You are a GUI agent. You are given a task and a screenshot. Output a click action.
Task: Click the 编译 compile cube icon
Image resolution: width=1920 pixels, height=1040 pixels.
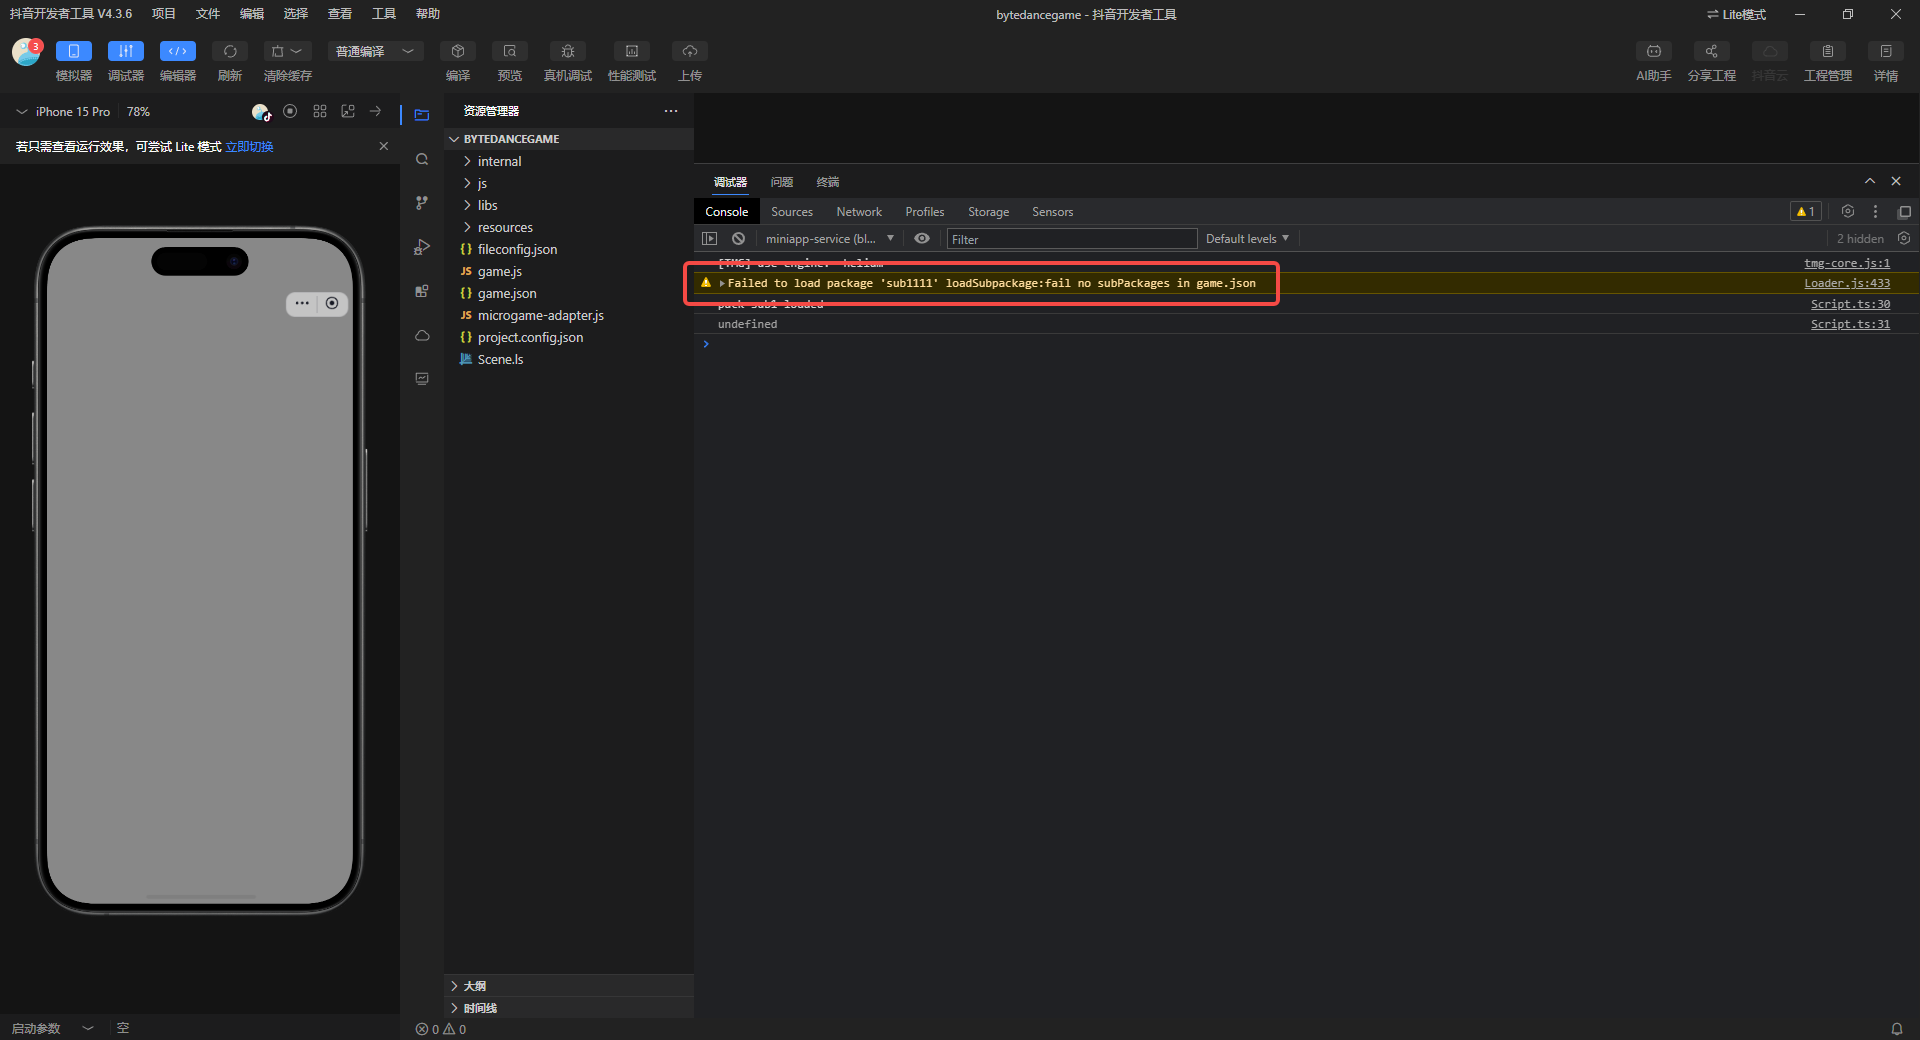pos(458,51)
